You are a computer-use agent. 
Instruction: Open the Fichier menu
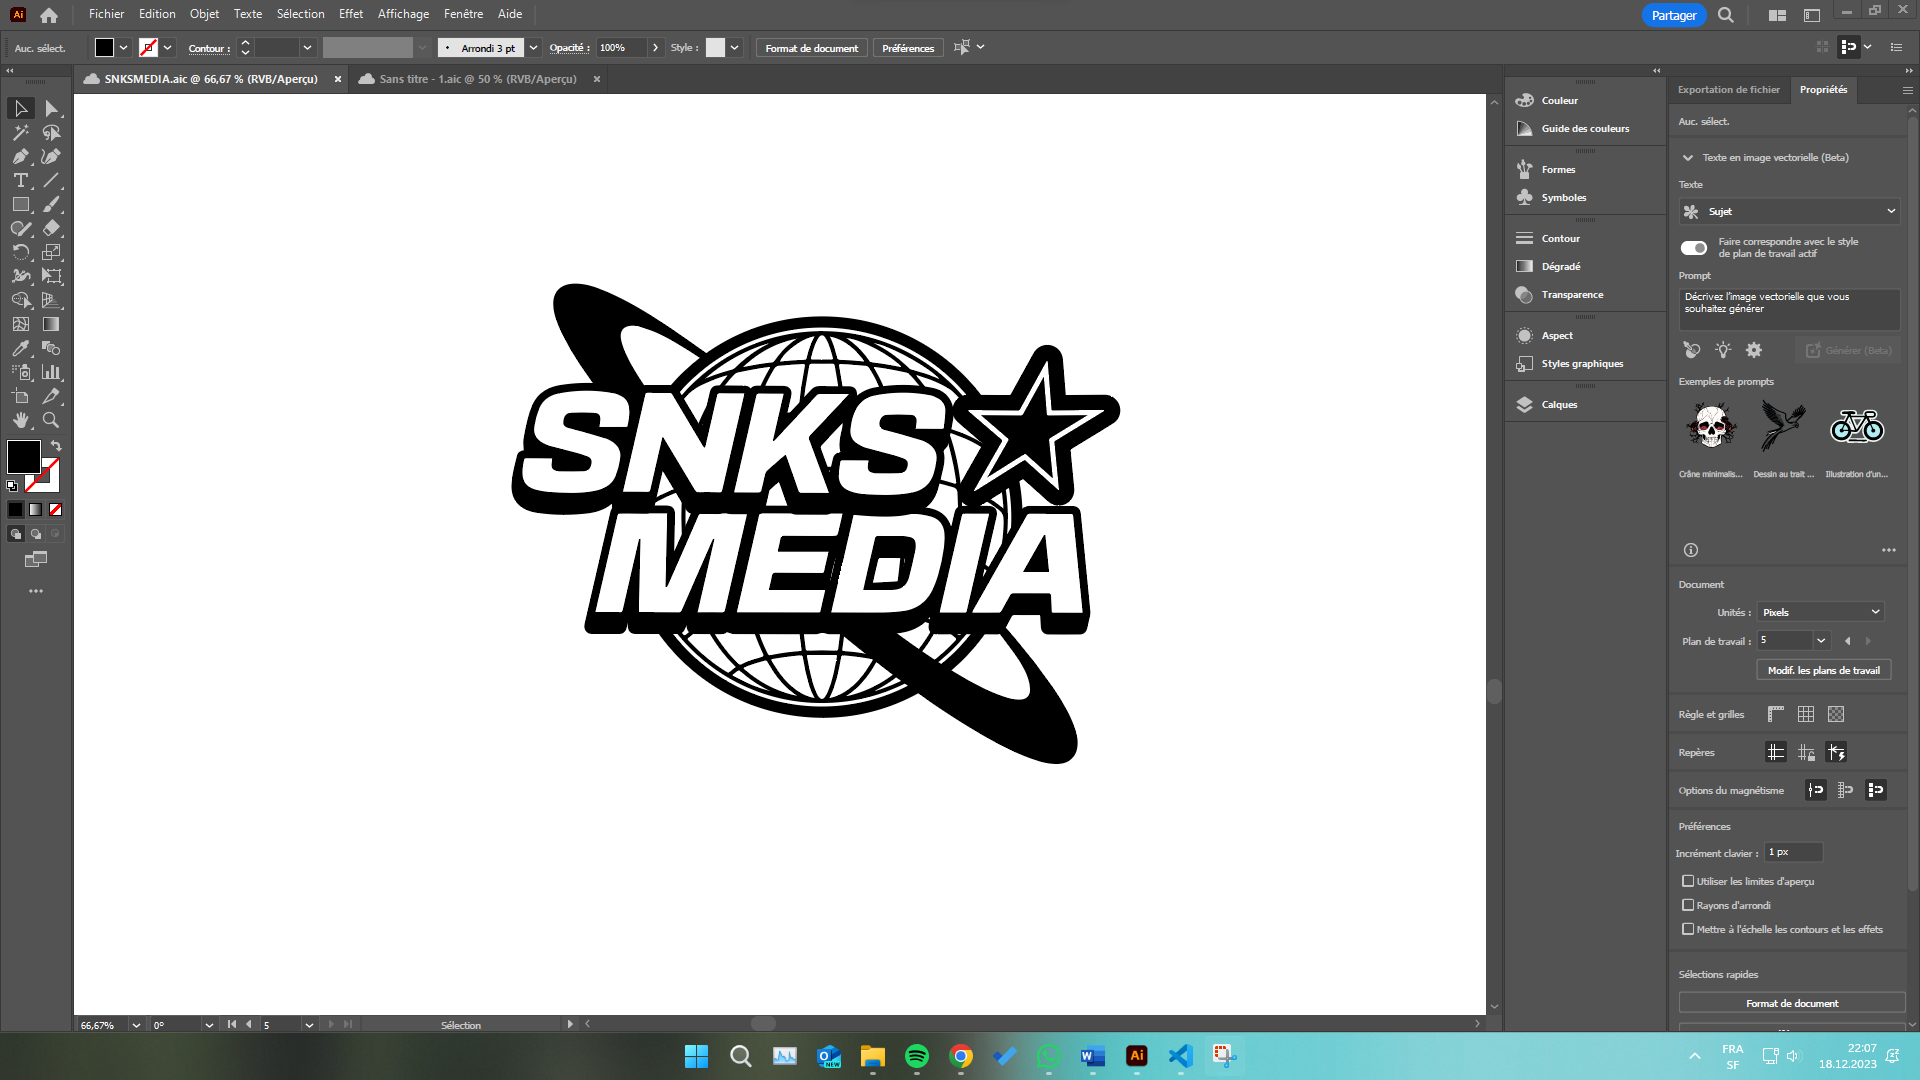click(x=106, y=14)
